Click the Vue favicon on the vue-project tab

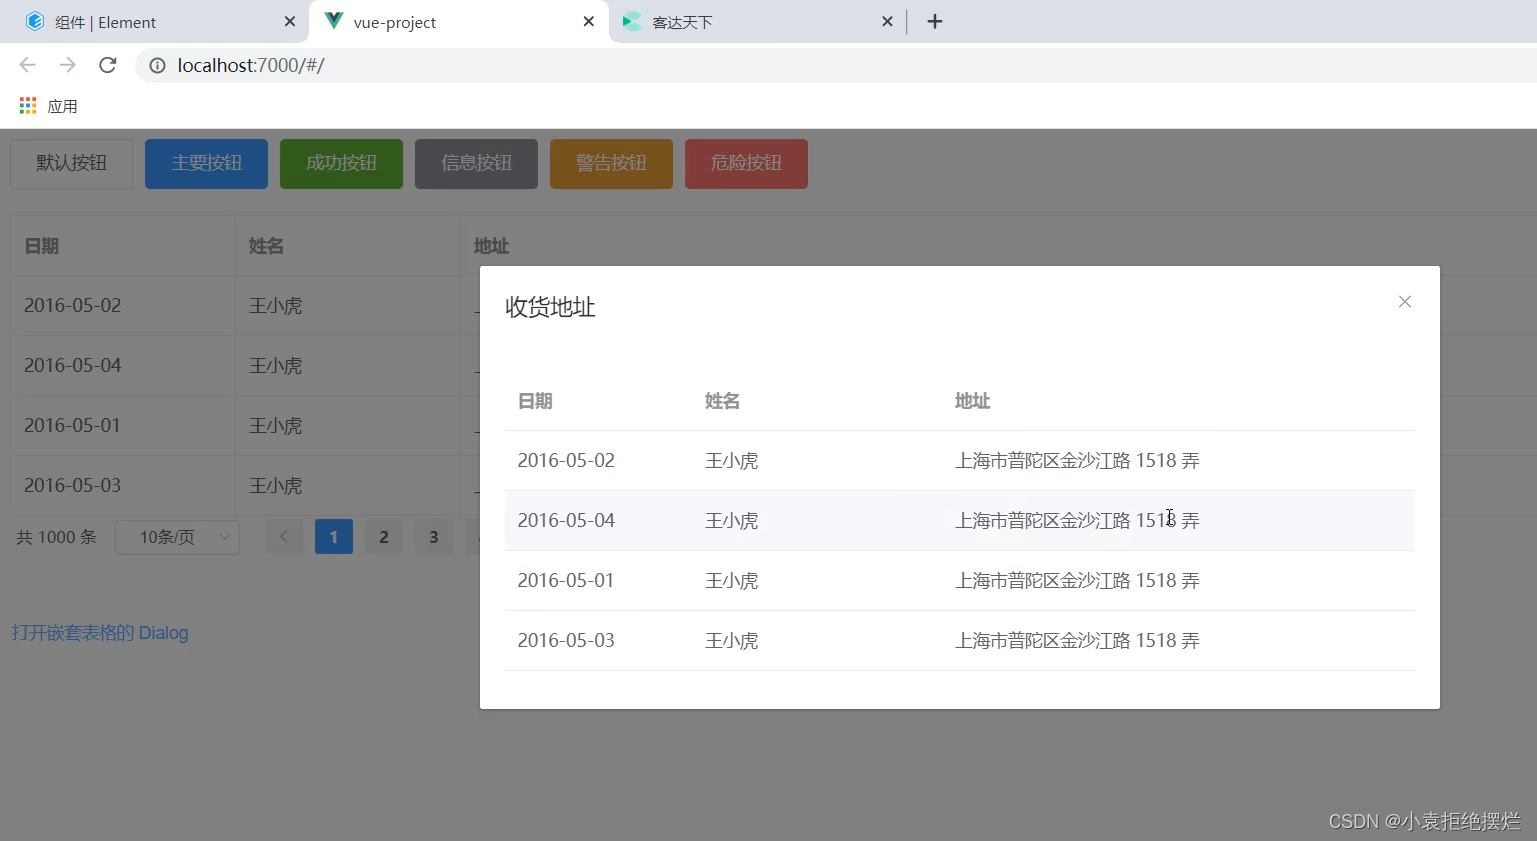tap(334, 21)
